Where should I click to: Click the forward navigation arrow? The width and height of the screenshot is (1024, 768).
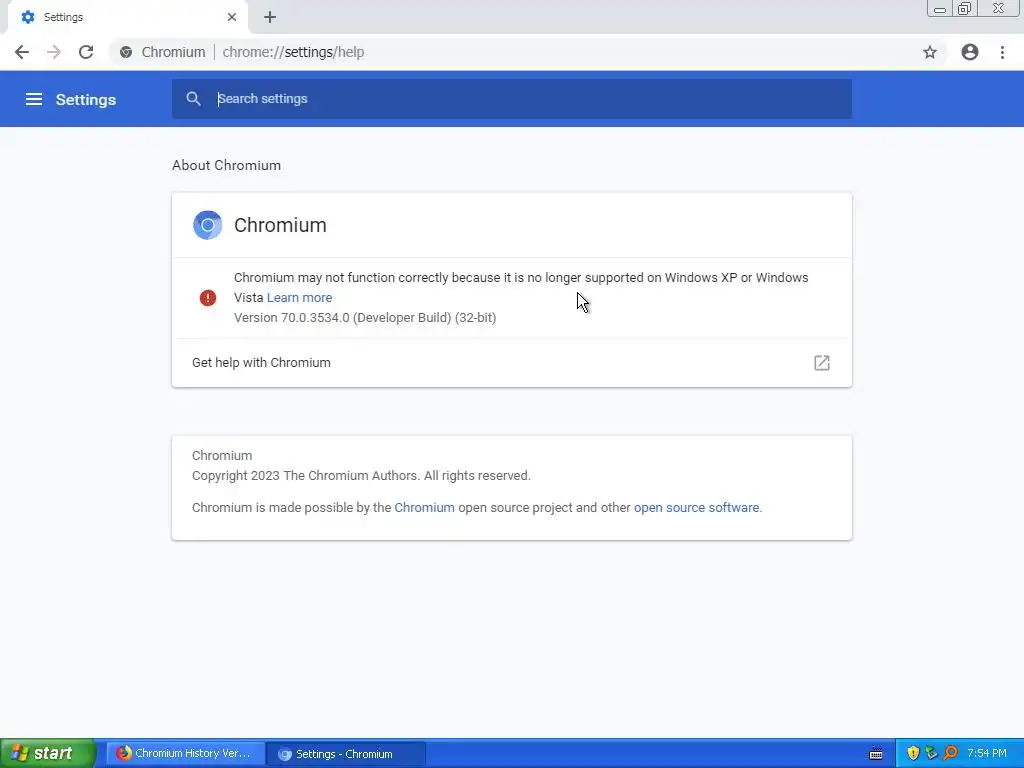[x=54, y=52]
